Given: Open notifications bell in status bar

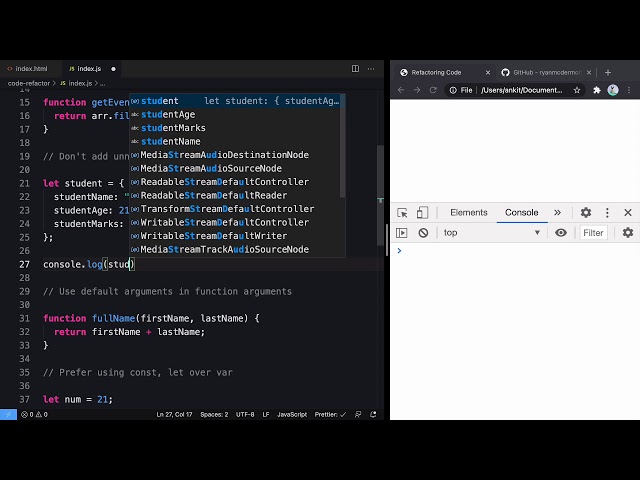Looking at the screenshot, I should pos(373,414).
